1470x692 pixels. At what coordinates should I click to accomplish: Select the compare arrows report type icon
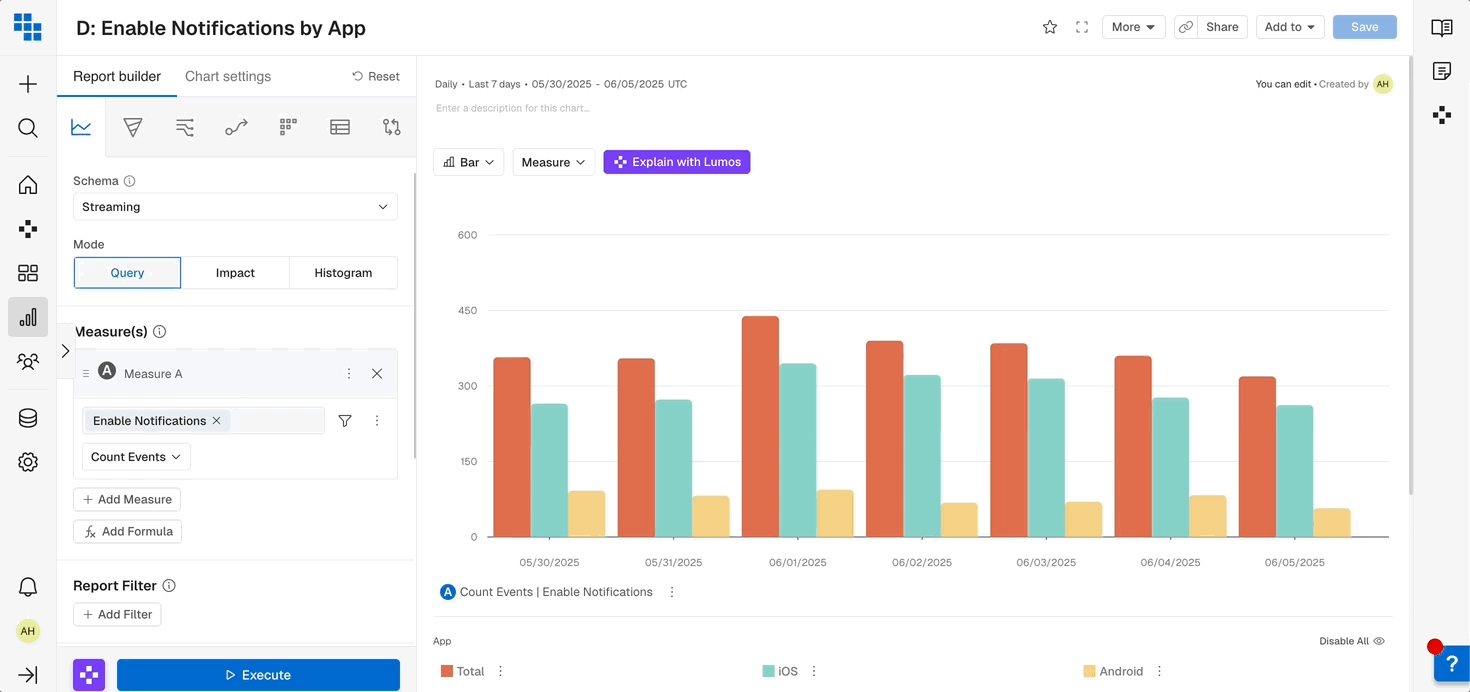coord(392,127)
